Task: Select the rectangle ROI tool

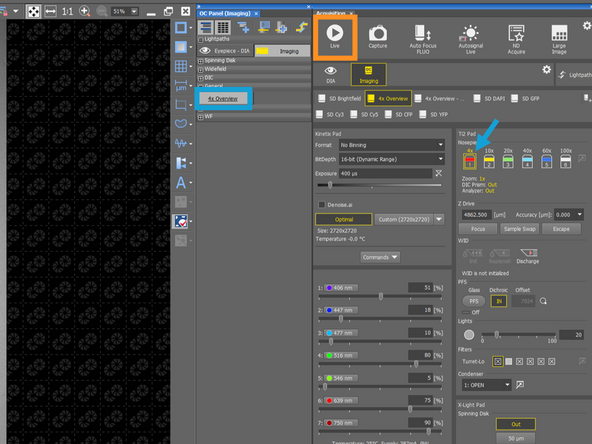Action: (x=181, y=28)
